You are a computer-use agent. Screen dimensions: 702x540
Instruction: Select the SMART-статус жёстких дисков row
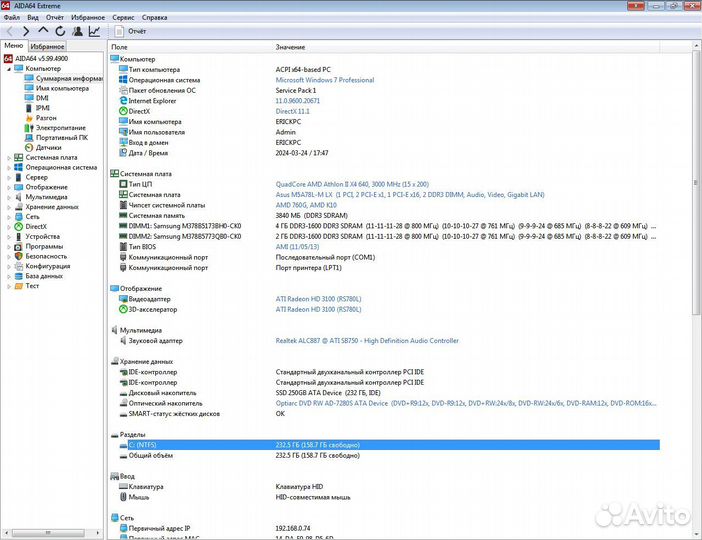tap(389, 414)
